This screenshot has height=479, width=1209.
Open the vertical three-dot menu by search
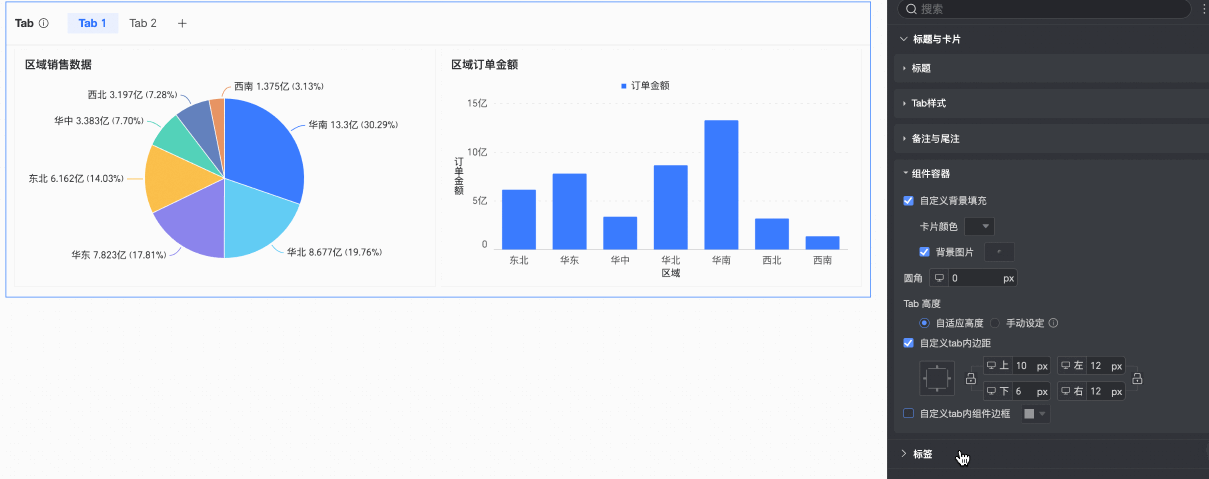pos(1202,9)
